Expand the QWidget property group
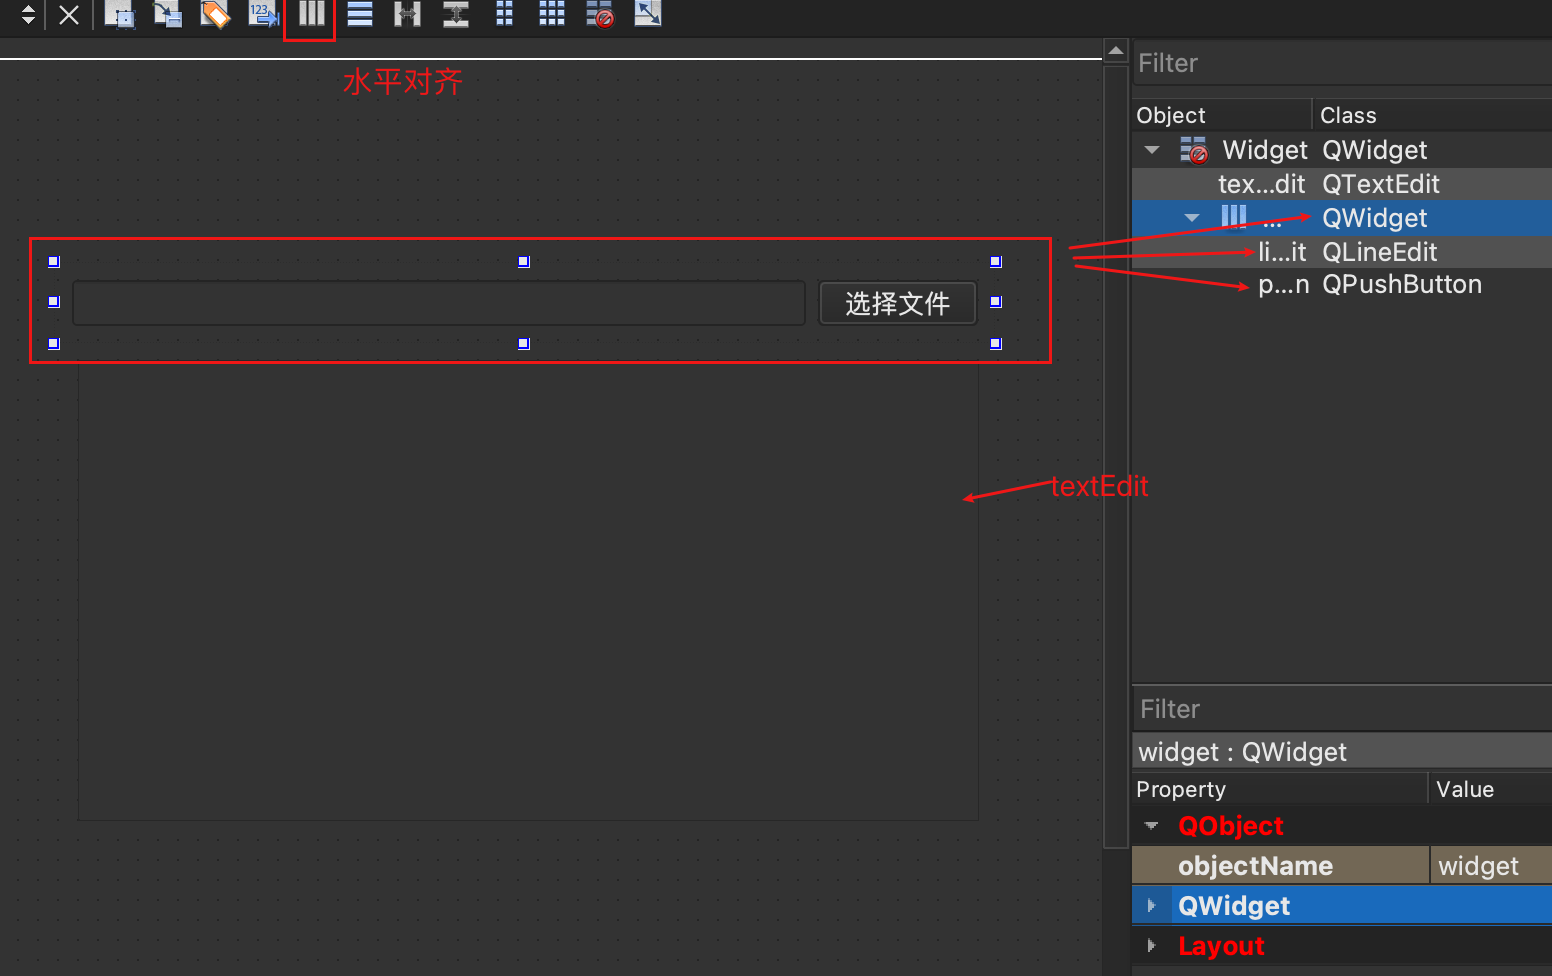 1151,906
